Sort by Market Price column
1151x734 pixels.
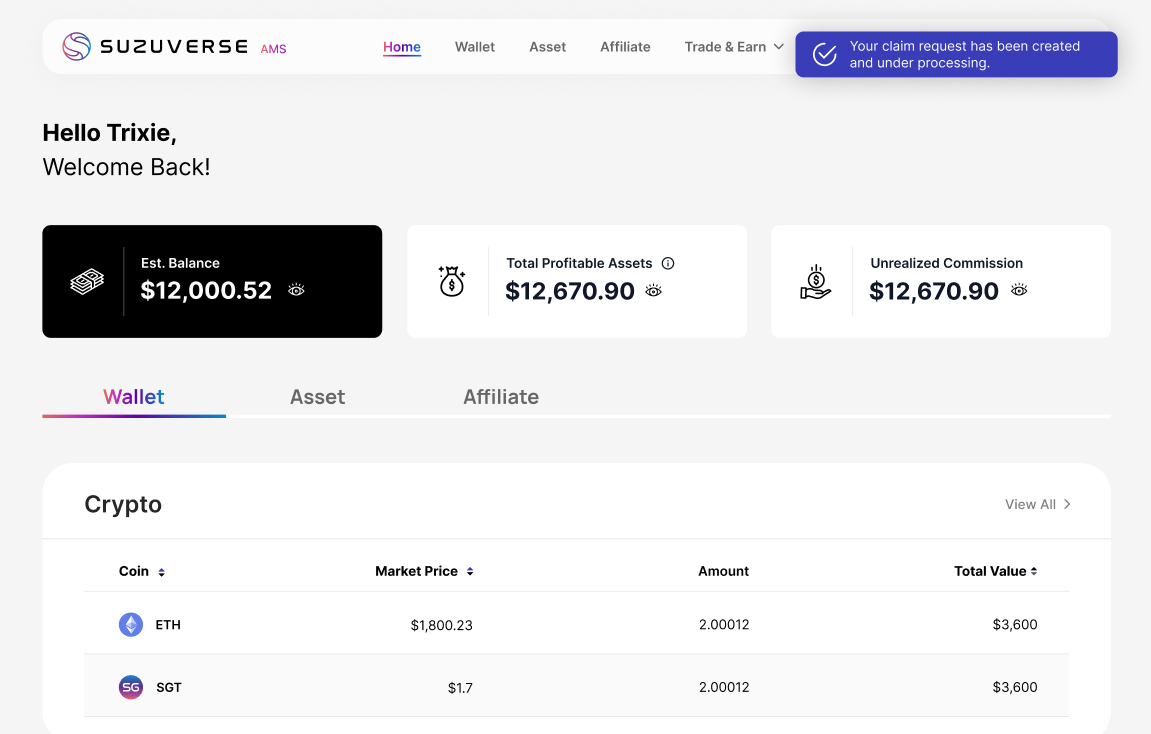[470, 572]
